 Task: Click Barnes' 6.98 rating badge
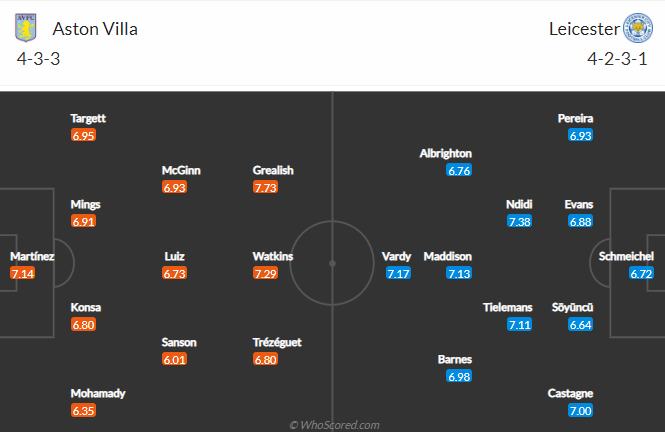click(x=459, y=376)
